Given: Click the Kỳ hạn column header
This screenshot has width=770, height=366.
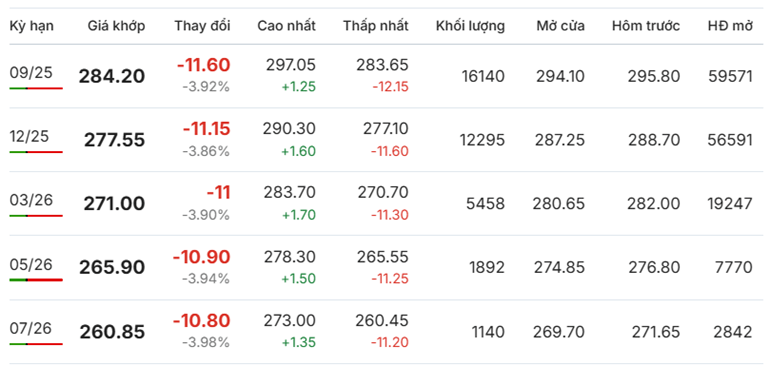Looking at the screenshot, I should [31, 27].
